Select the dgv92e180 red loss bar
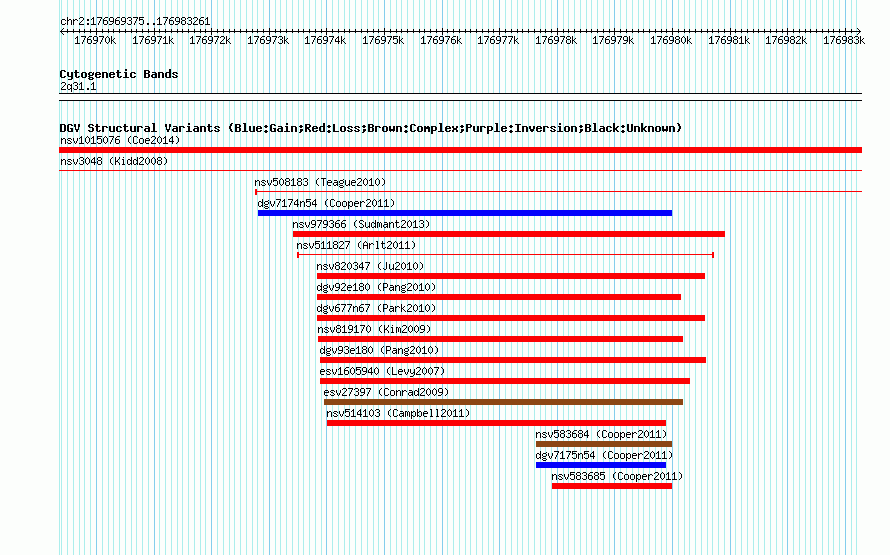890x555 pixels. pyautogui.click(x=499, y=297)
